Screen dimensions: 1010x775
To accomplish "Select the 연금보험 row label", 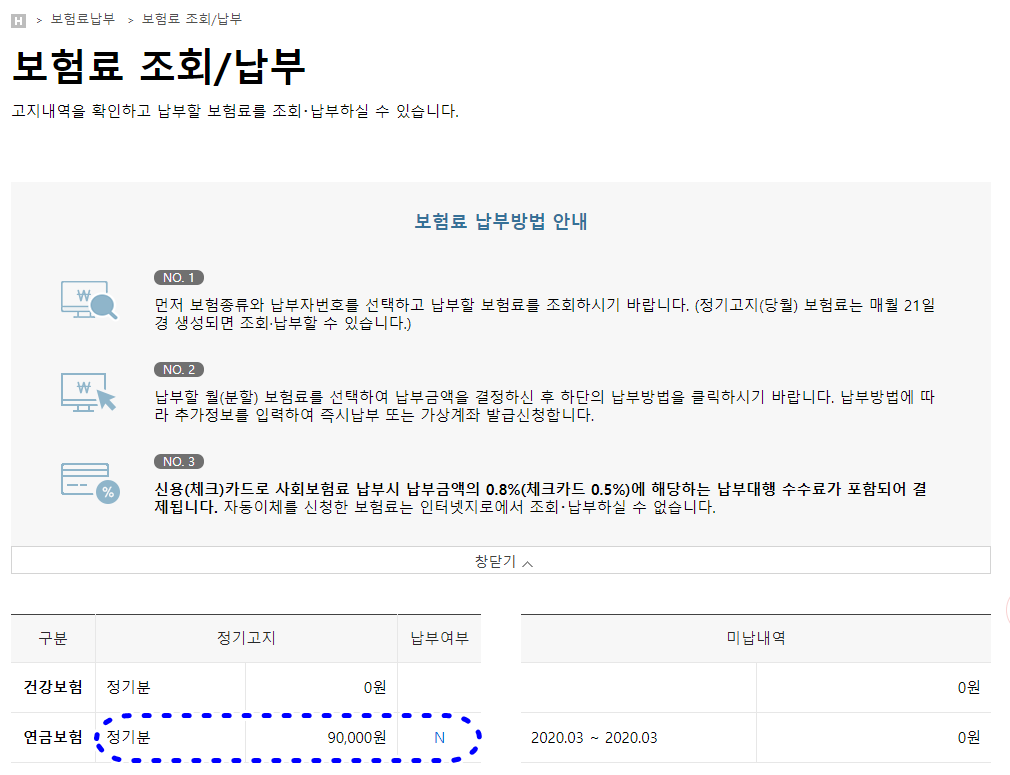I will pyautogui.click(x=53, y=737).
